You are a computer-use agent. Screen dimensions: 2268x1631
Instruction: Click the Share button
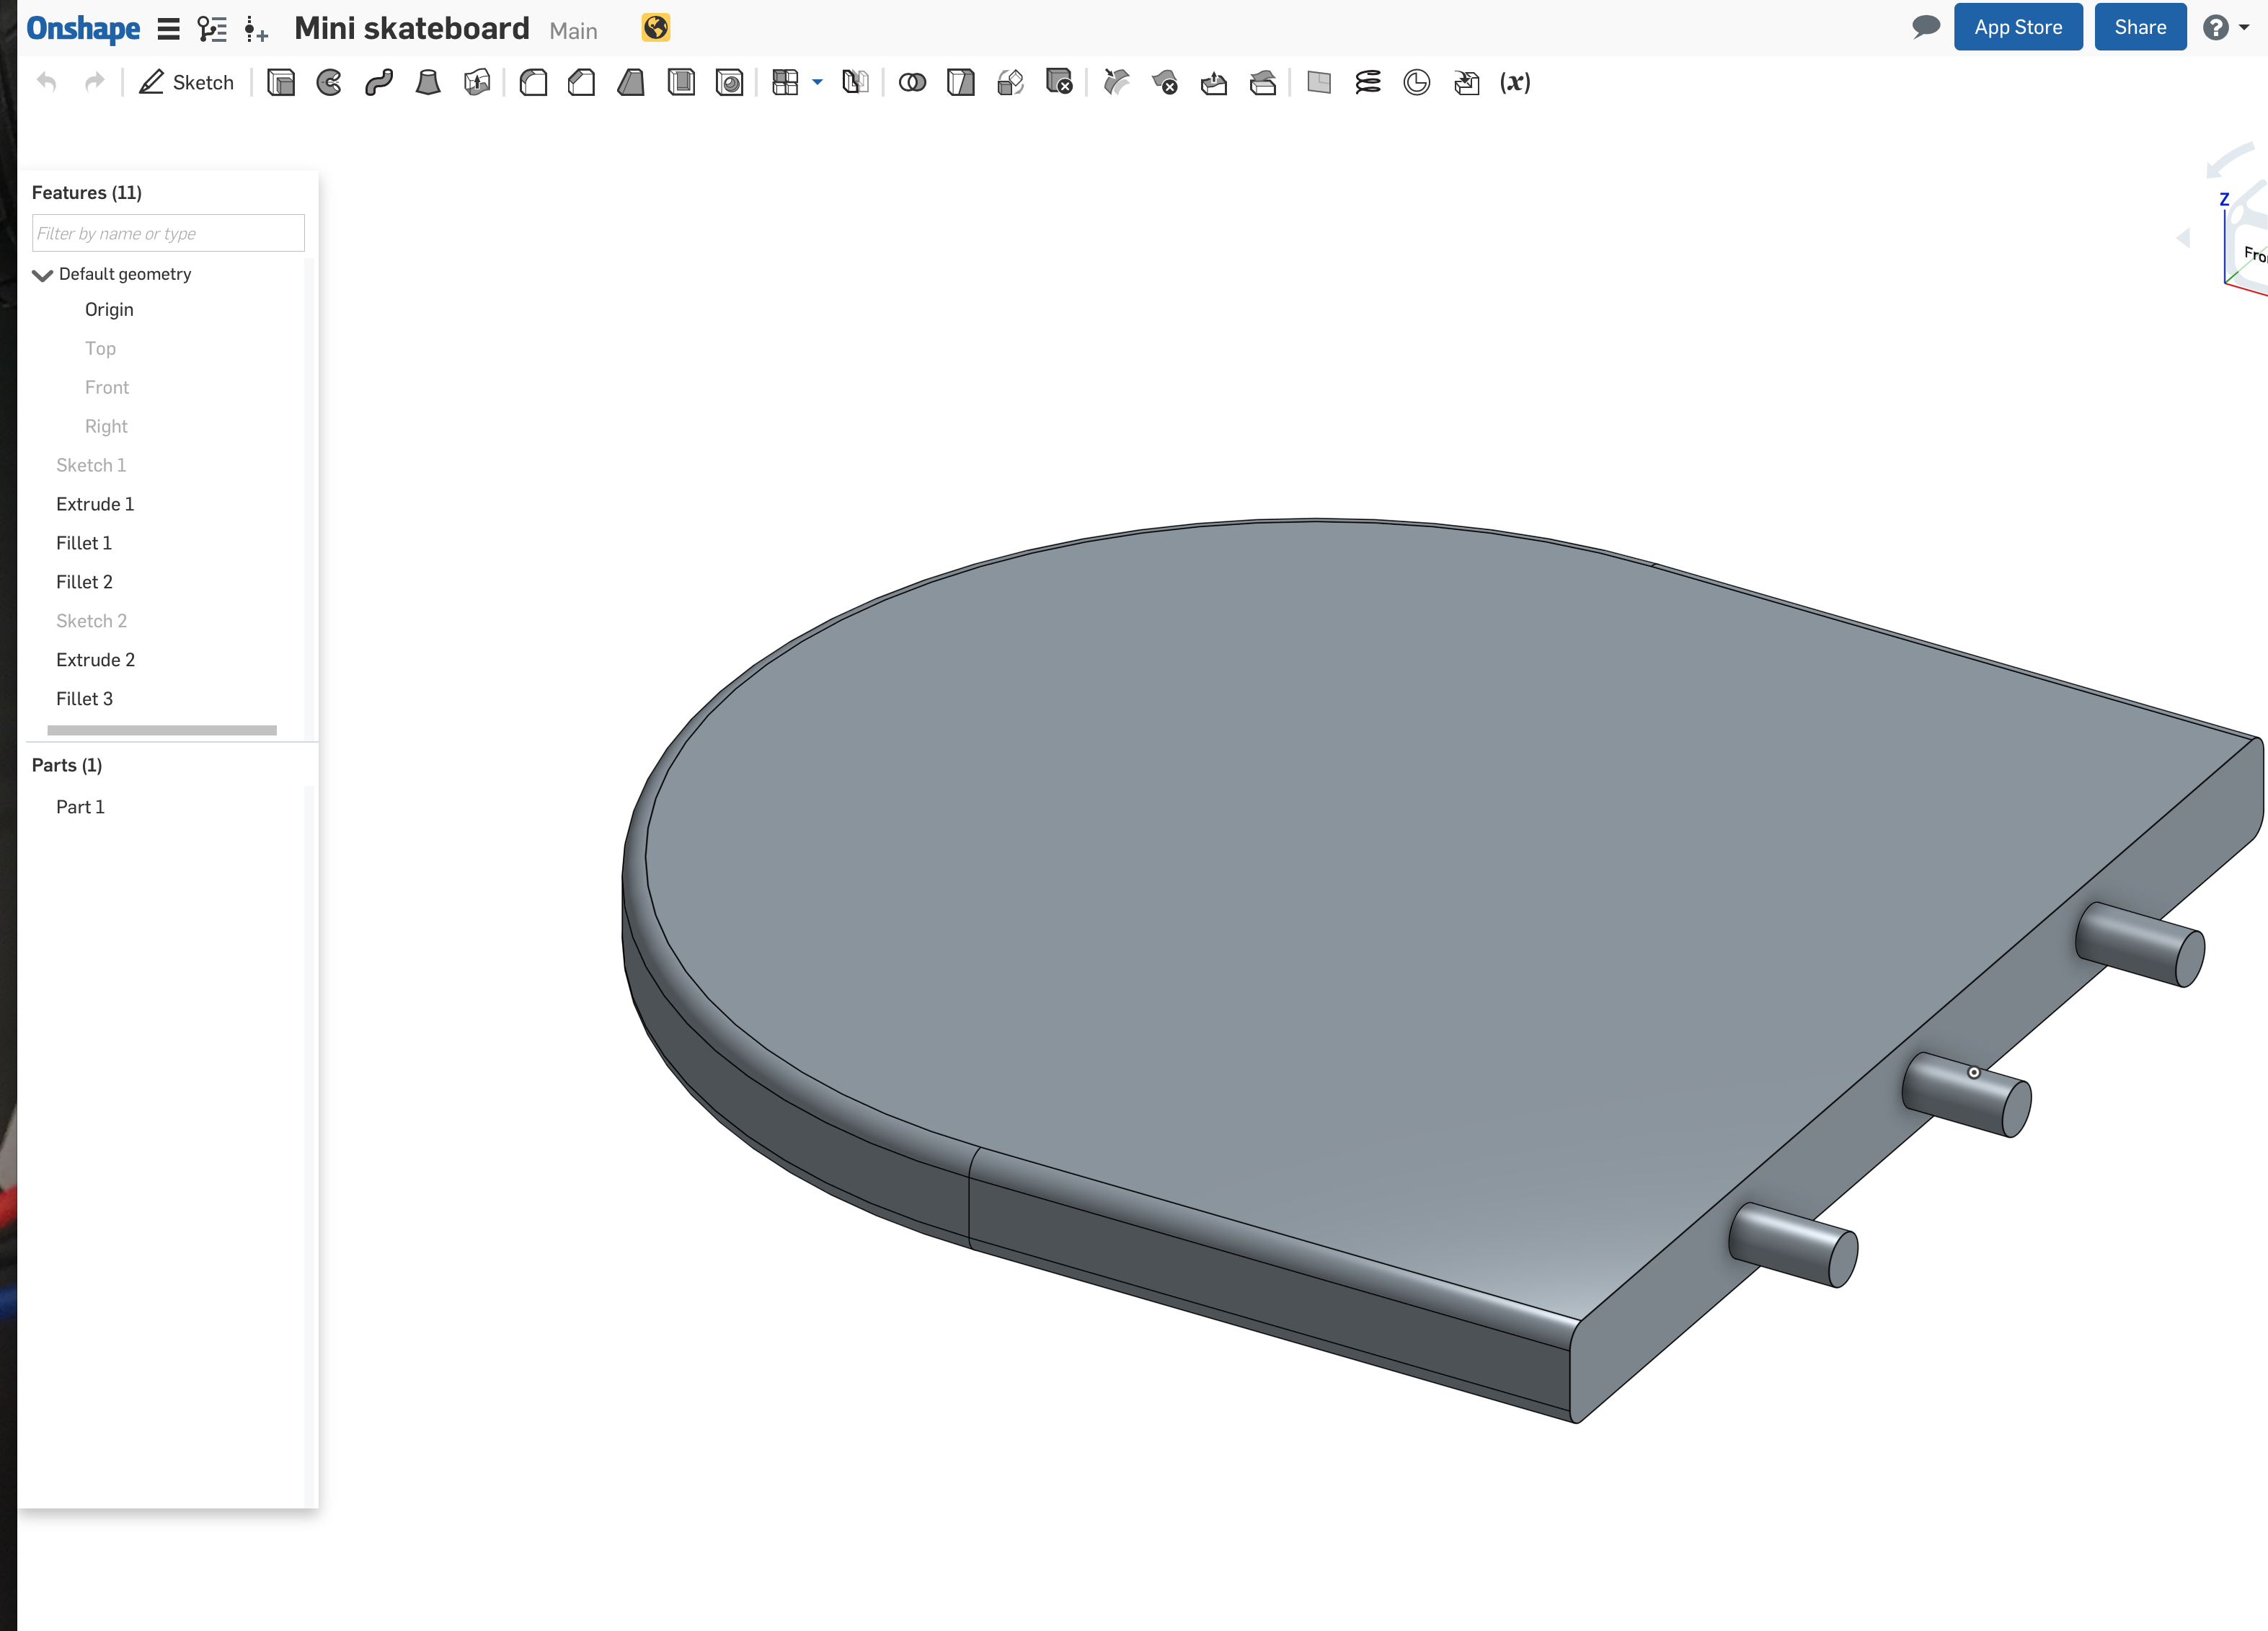click(x=2140, y=28)
